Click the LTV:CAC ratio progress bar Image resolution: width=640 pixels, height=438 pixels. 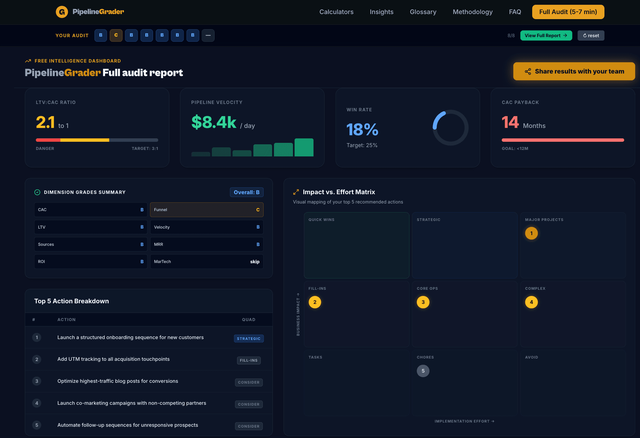[x=97, y=140]
